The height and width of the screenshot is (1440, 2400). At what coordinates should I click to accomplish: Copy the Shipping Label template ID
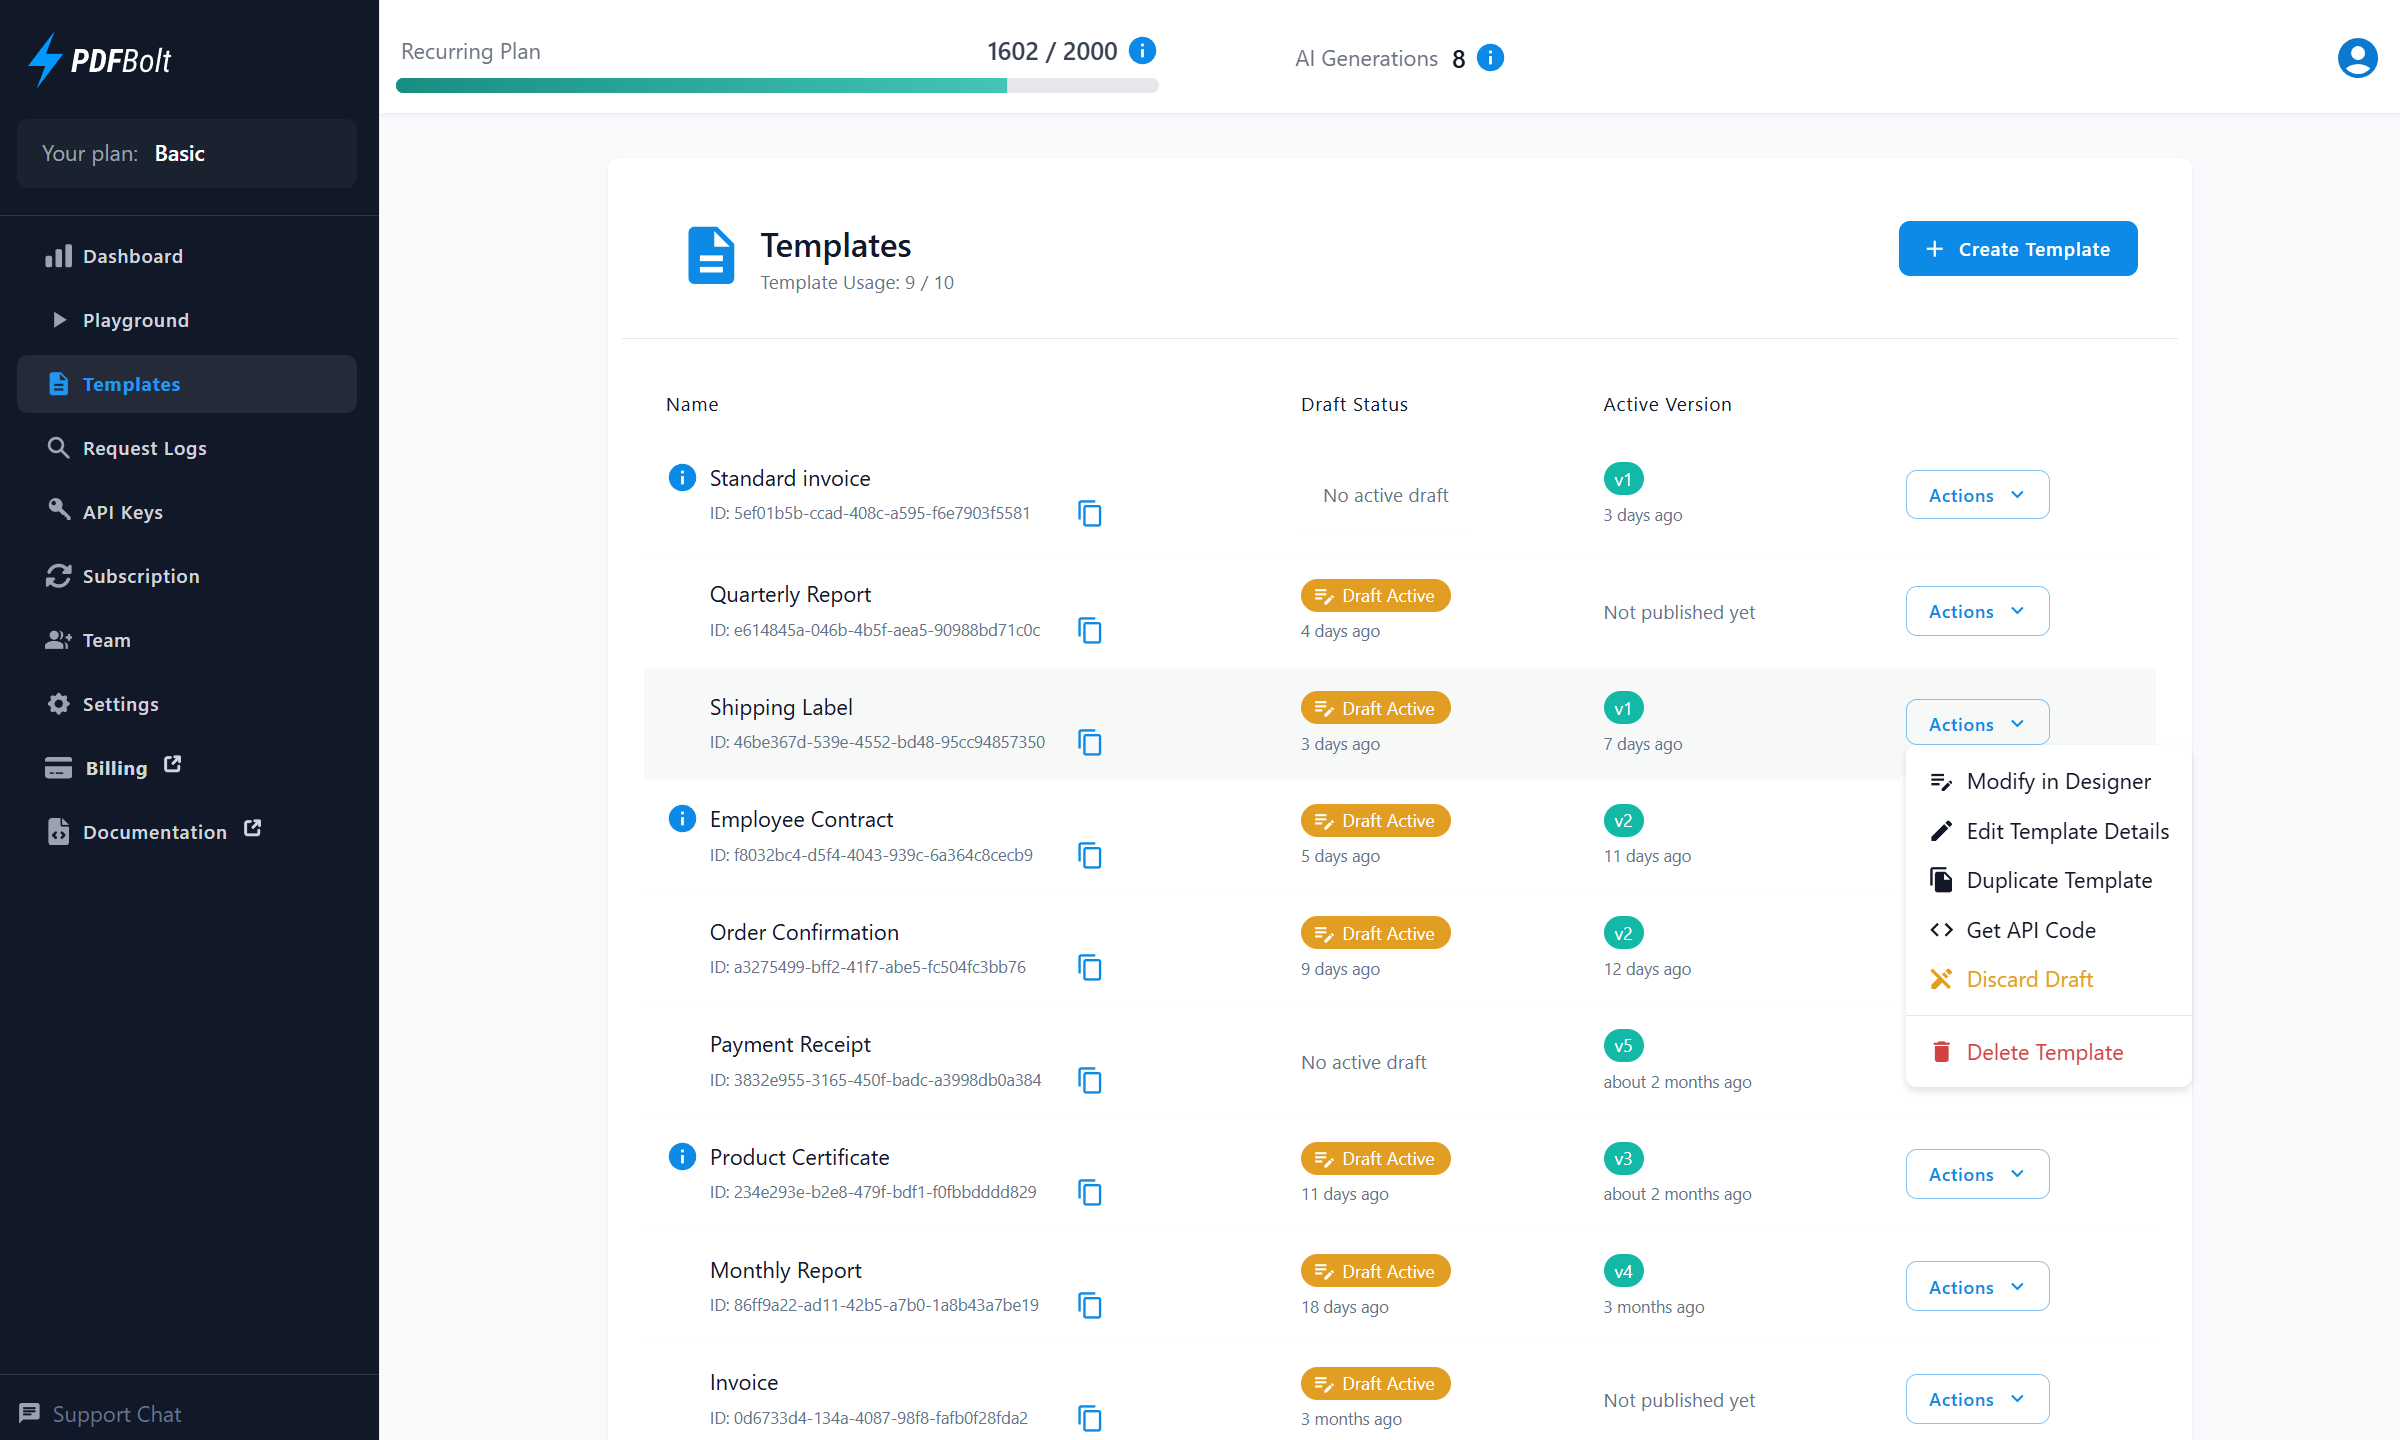coord(1089,743)
